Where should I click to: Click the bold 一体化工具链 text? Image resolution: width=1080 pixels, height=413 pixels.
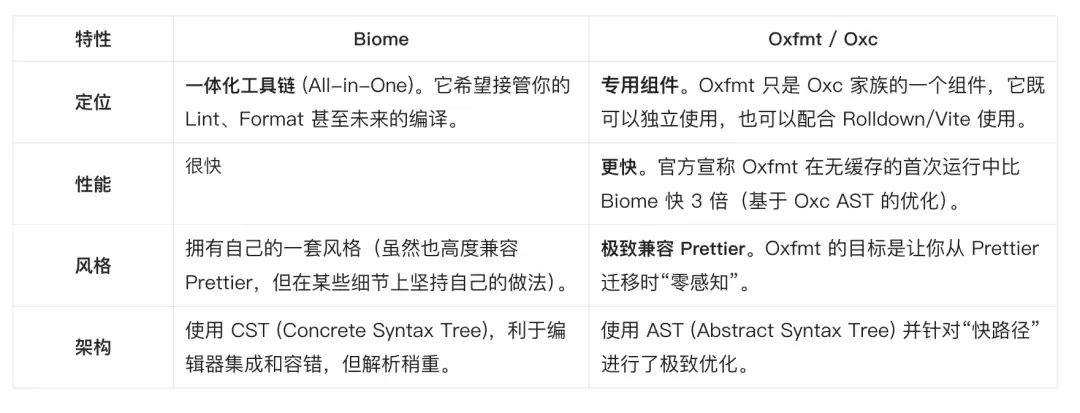tap(233, 86)
